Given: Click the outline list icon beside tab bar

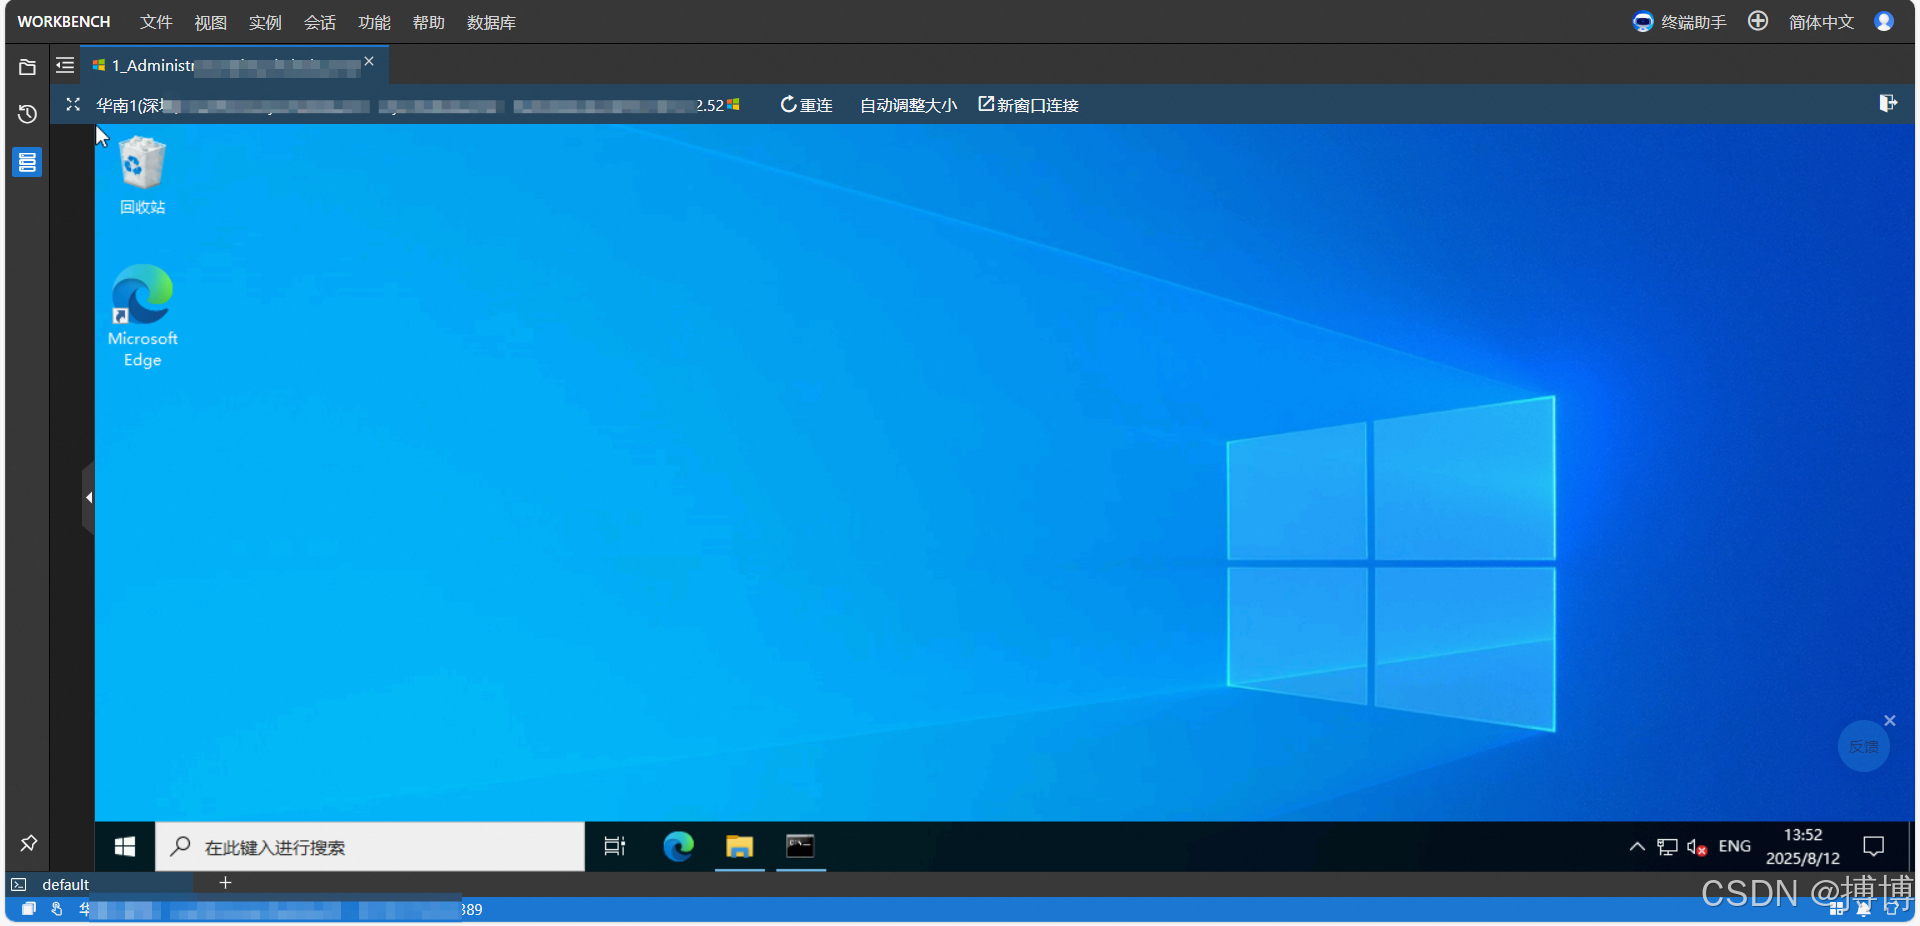Looking at the screenshot, I should 64,65.
